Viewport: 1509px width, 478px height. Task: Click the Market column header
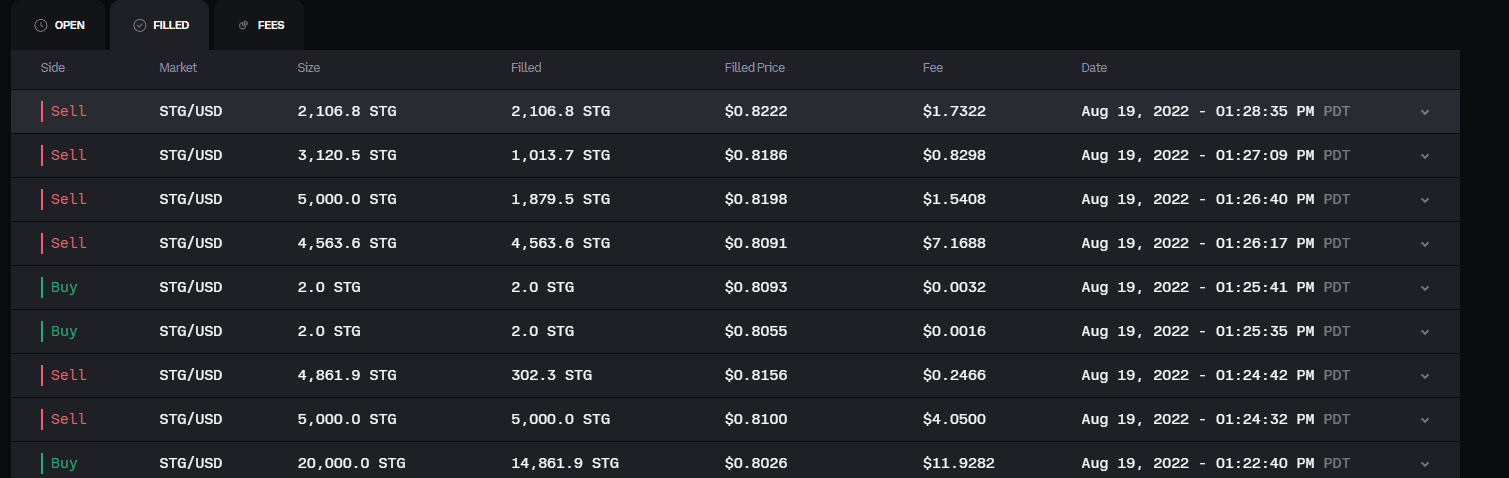[178, 68]
